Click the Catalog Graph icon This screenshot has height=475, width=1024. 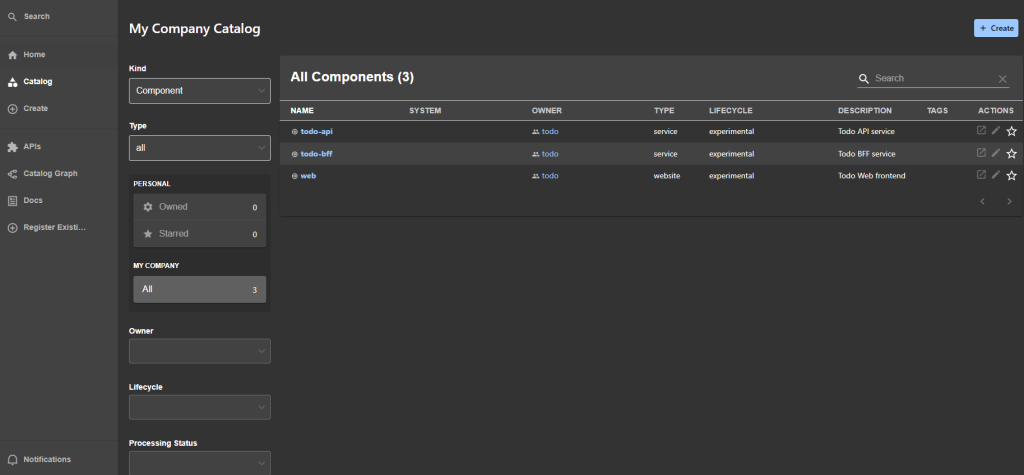[x=12, y=174]
